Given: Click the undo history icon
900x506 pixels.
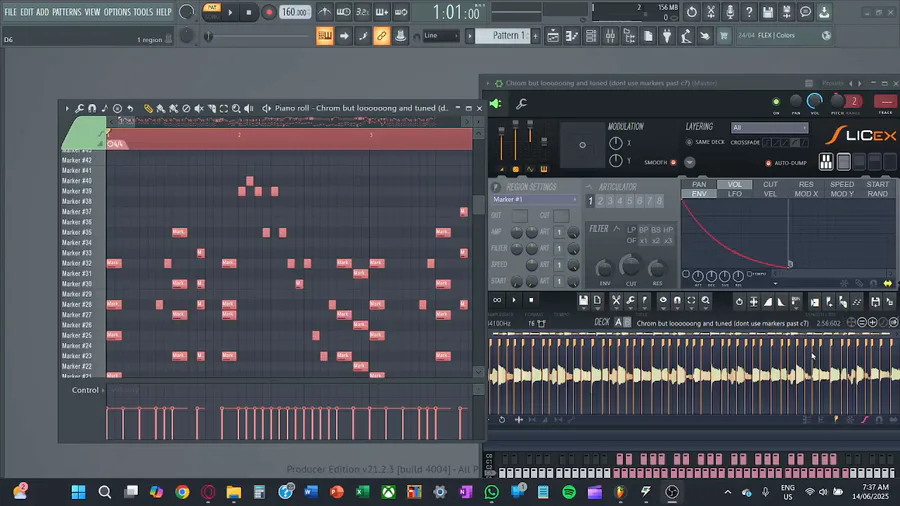Looking at the screenshot, I should (x=692, y=12).
